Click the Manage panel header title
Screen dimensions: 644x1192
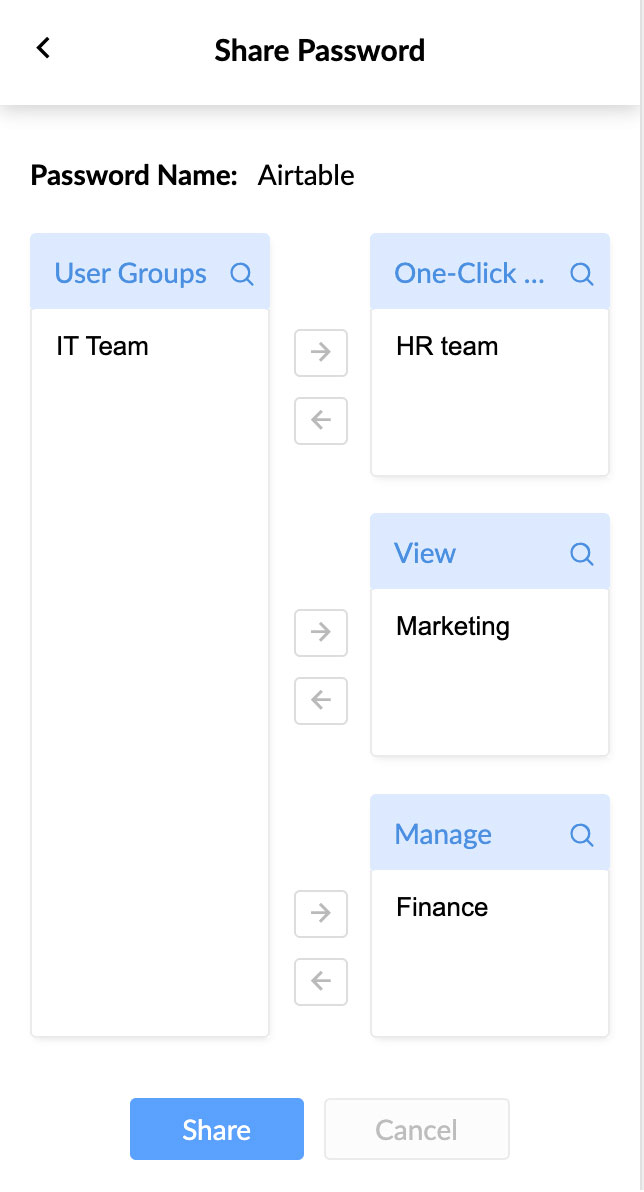(443, 835)
